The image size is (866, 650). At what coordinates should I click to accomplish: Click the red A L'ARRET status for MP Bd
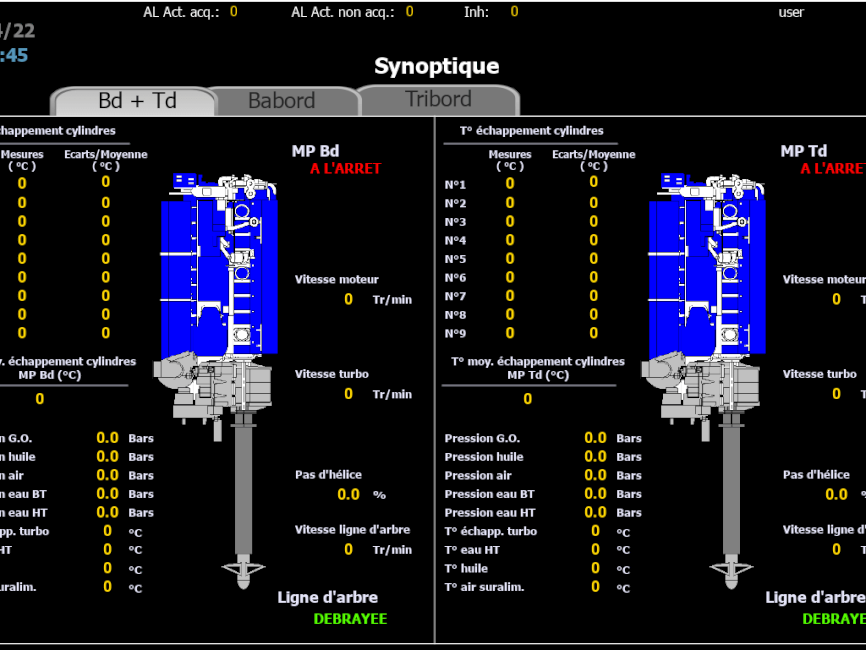click(345, 169)
